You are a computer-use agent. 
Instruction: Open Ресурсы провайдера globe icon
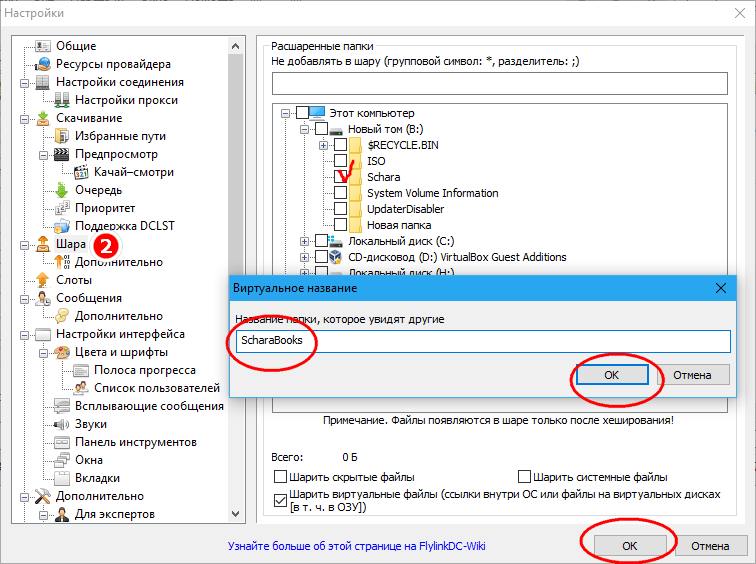[x=43, y=64]
